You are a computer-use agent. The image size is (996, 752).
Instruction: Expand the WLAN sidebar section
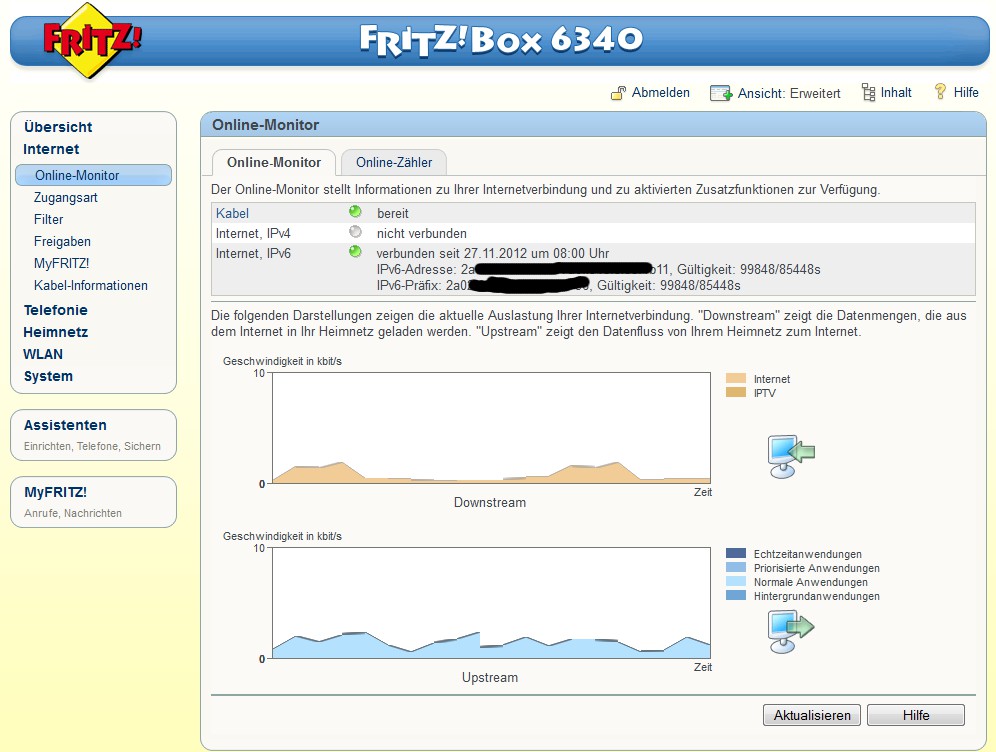click(43, 354)
